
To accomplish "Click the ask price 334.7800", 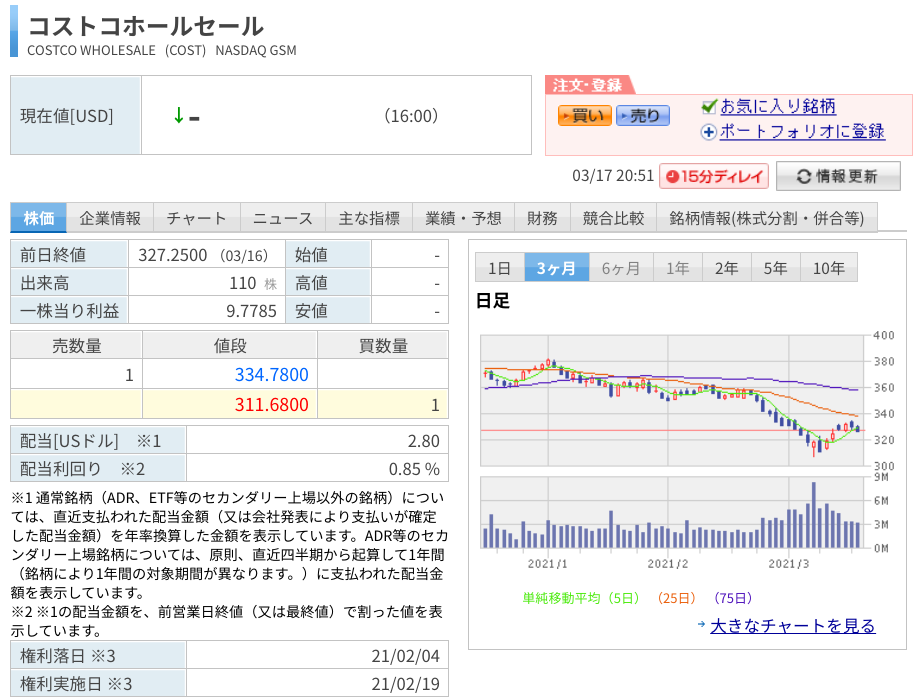I will coord(271,375).
